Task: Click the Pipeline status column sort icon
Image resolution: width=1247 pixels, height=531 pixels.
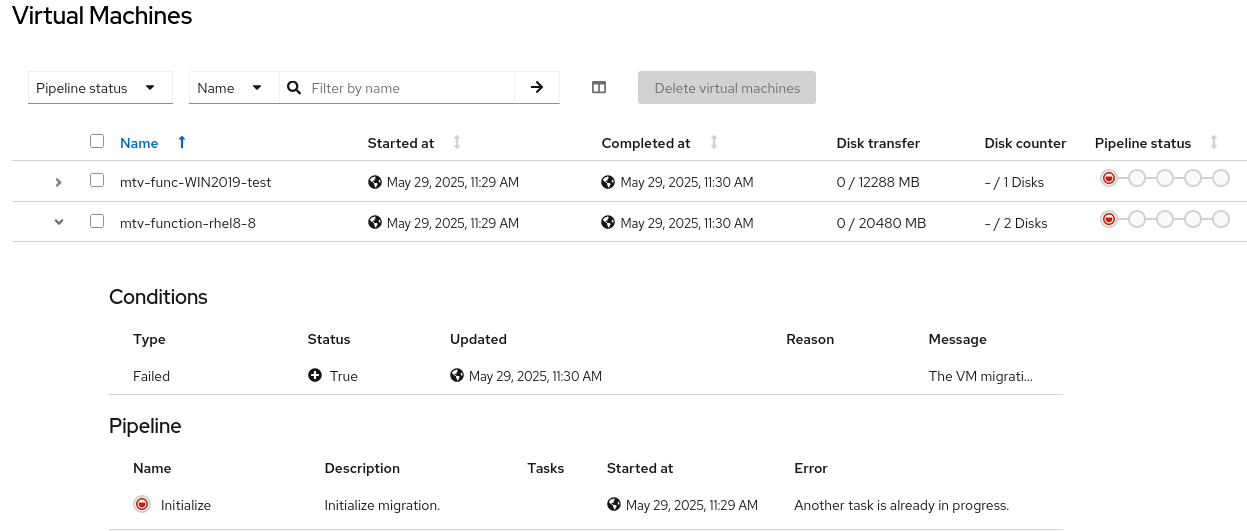Action: (x=1214, y=143)
